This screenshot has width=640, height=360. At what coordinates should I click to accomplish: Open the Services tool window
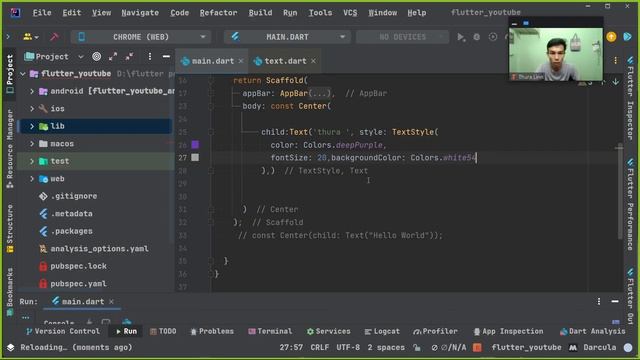click(329, 331)
